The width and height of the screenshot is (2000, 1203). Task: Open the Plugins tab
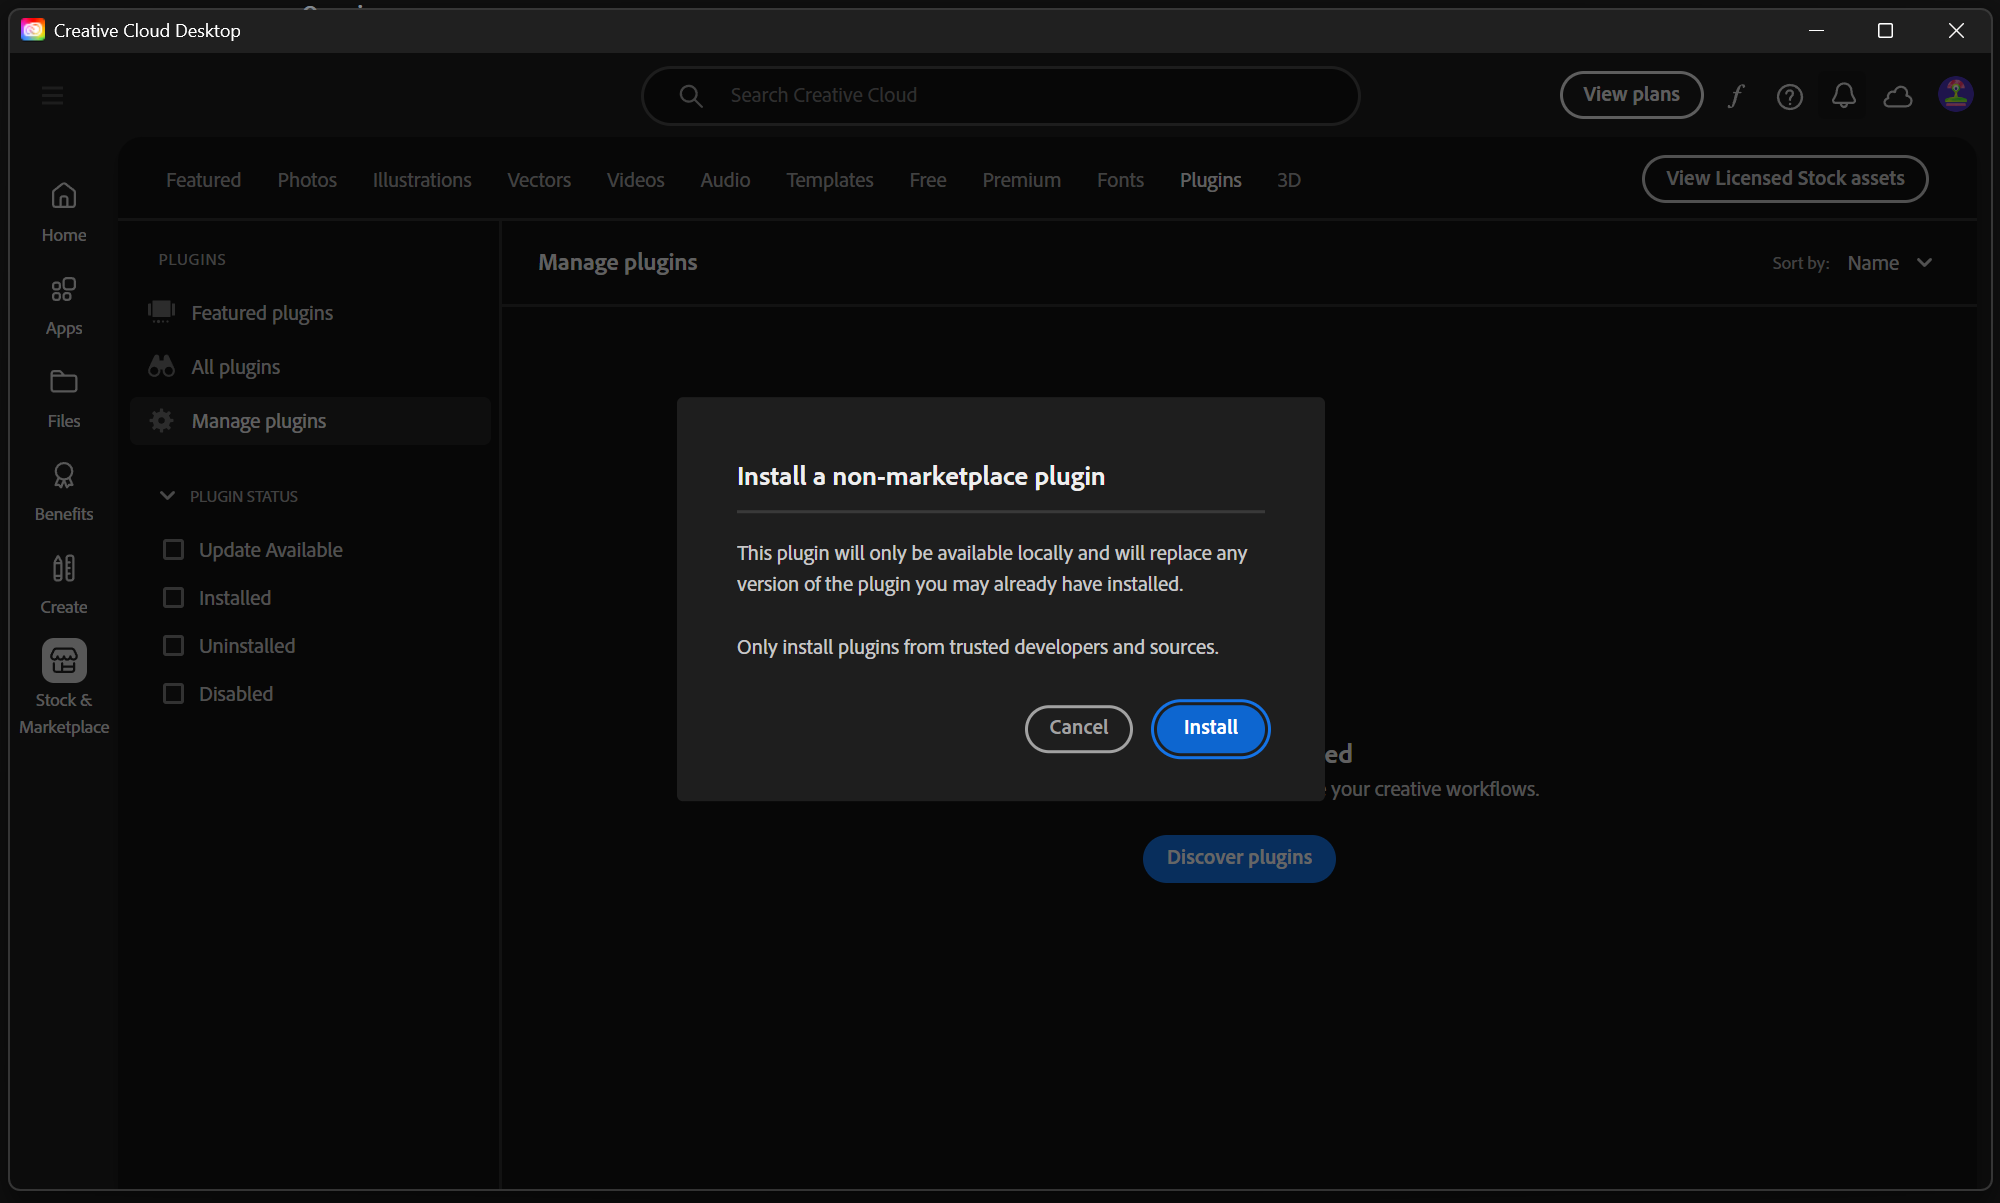(1210, 180)
